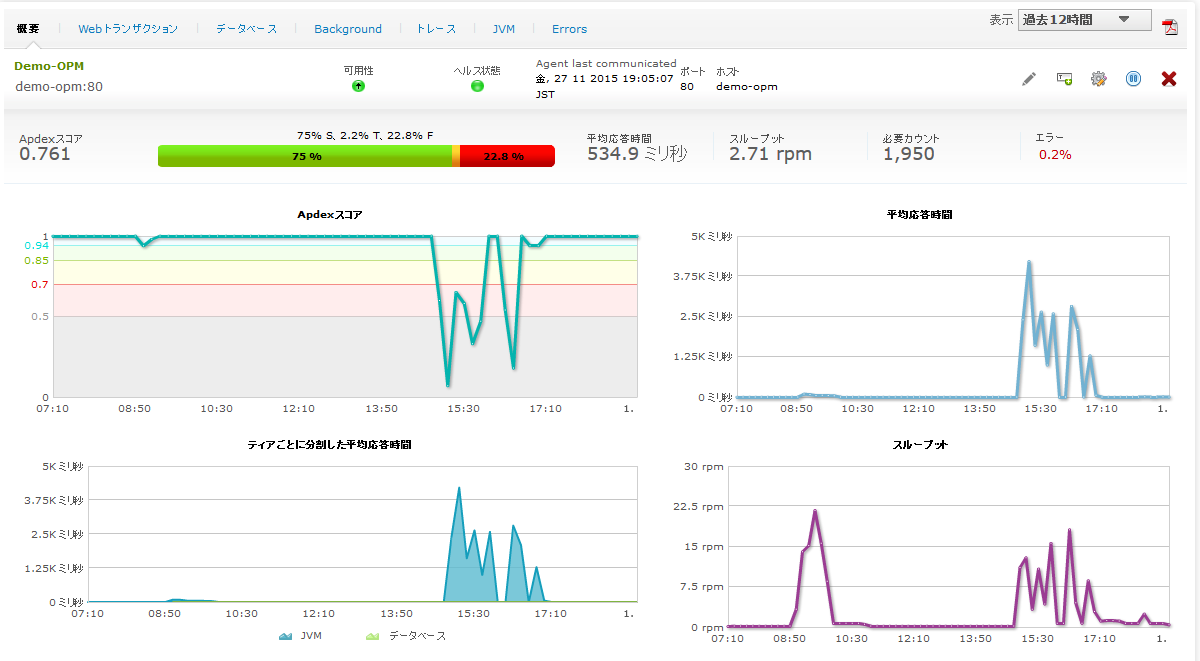Open the gear configuration icon
Viewport: 1200px width, 661px height.
click(x=1098, y=79)
